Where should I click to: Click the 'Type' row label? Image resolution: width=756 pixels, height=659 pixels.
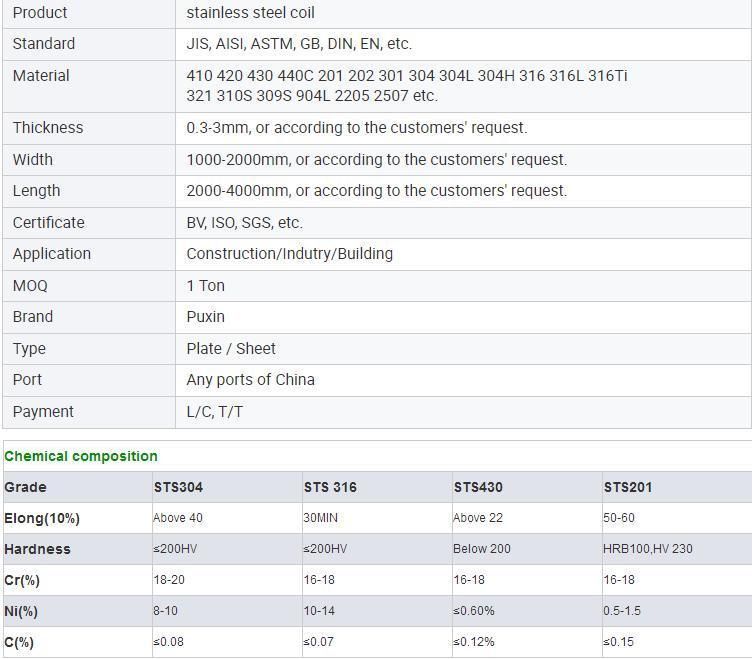tap(29, 349)
